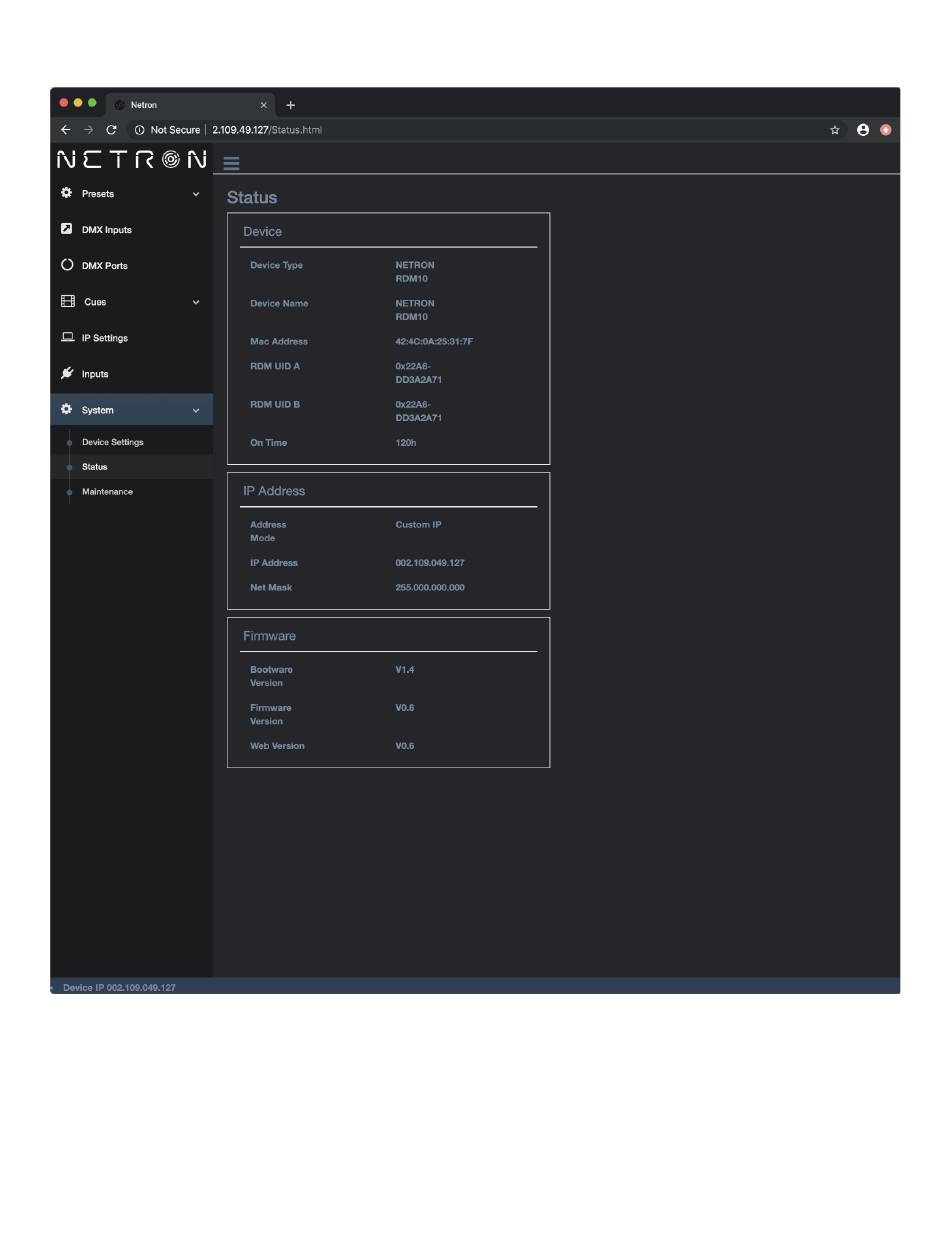Click the RDM UID B value
This screenshot has height=1254, width=950.
418,411
